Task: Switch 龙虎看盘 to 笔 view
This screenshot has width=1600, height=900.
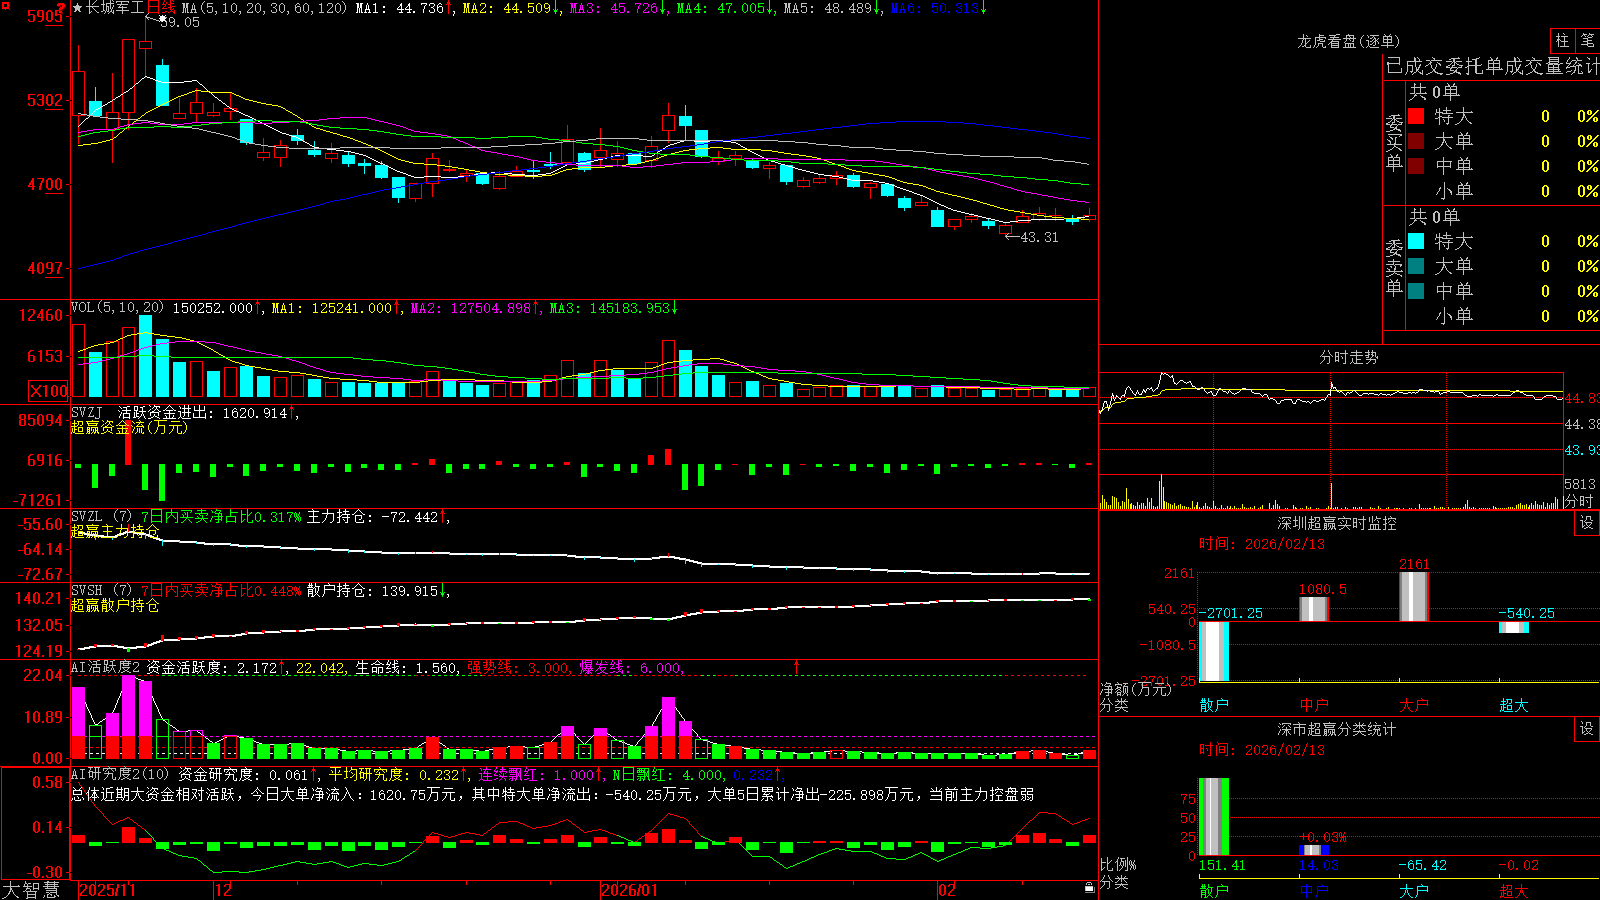Action: [x=1588, y=40]
